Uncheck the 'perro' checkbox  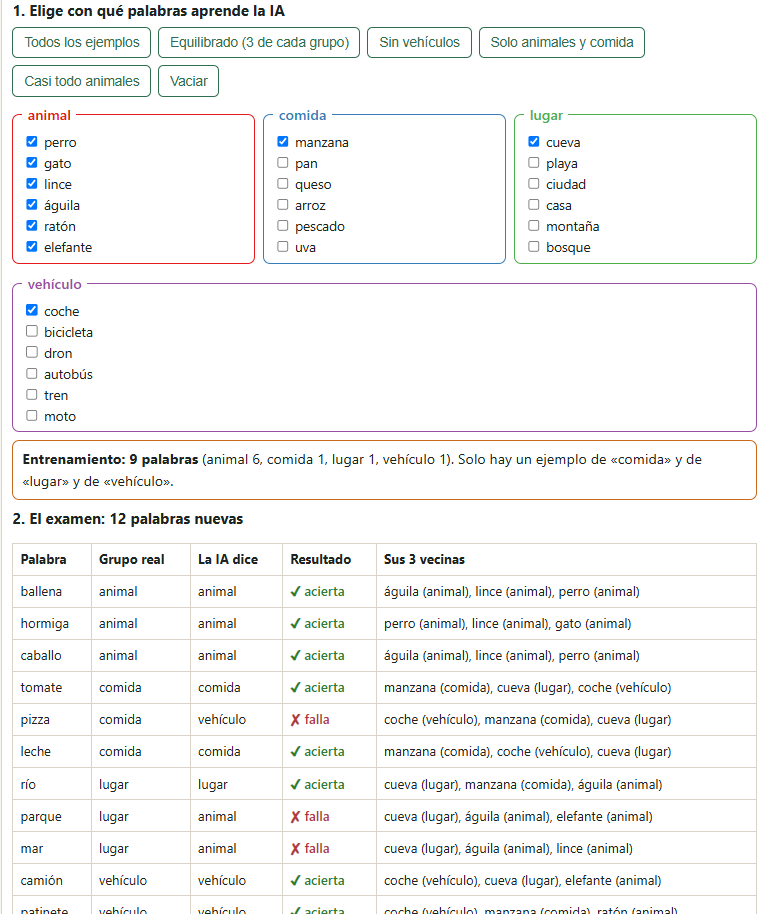[x=32, y=142]
